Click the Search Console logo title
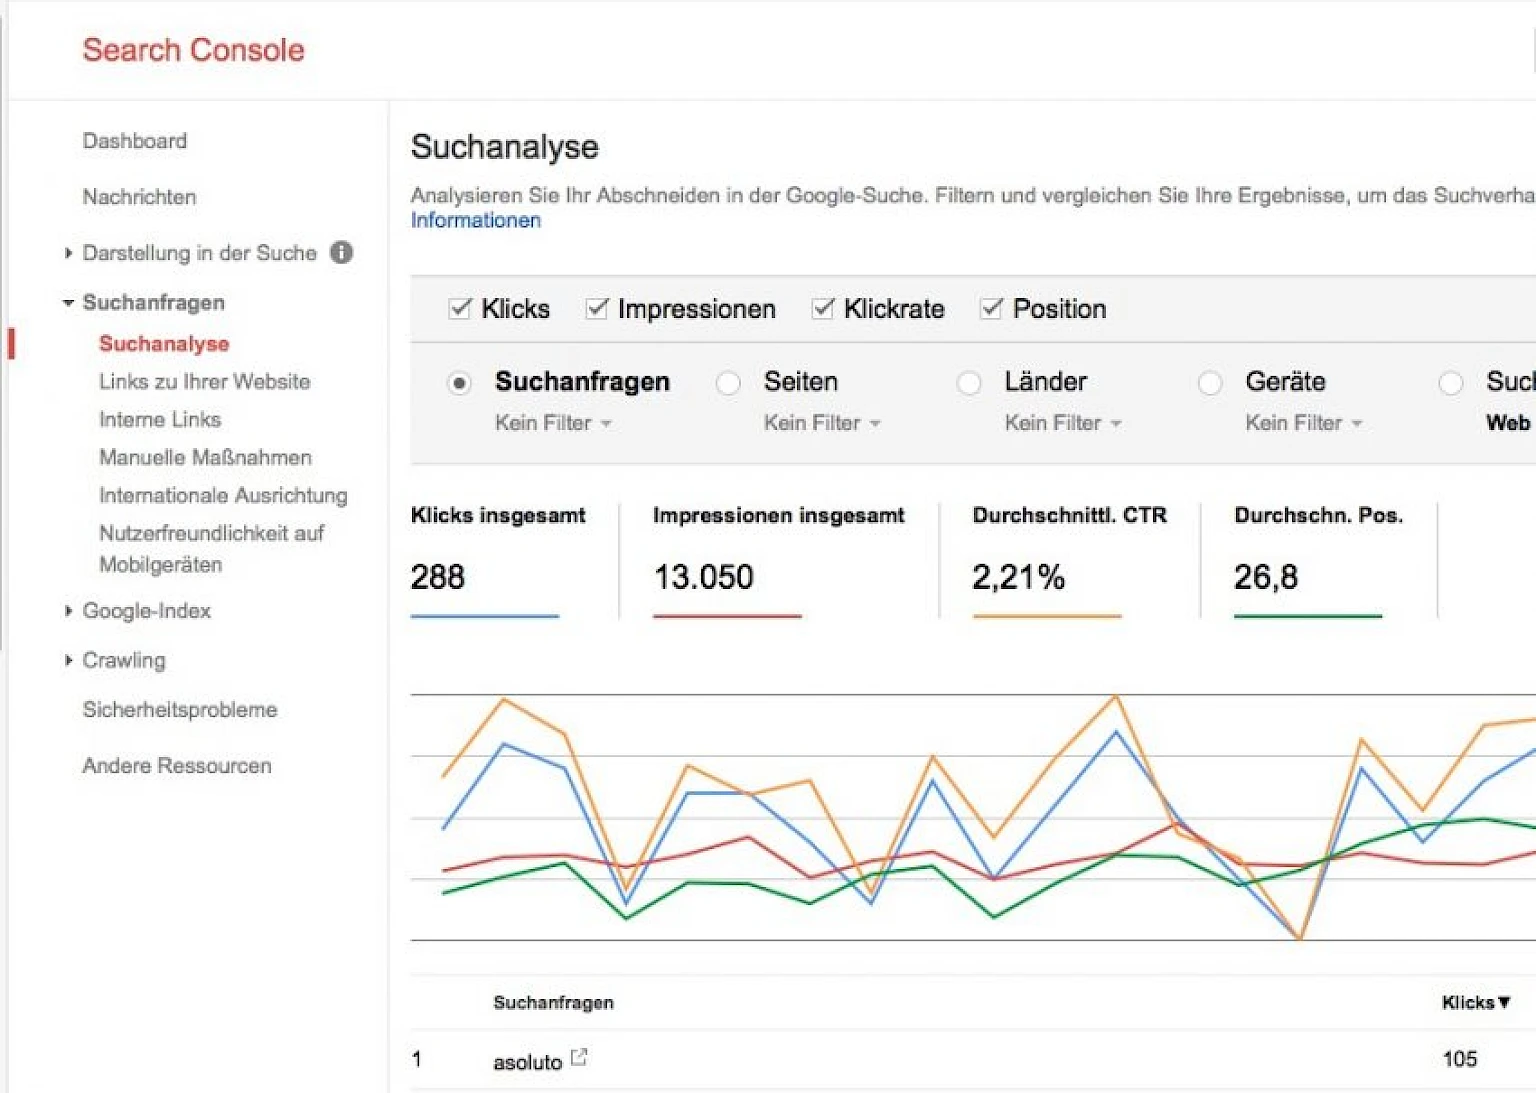This screenshot has width=1536, height=1093. tap(193, 50)
